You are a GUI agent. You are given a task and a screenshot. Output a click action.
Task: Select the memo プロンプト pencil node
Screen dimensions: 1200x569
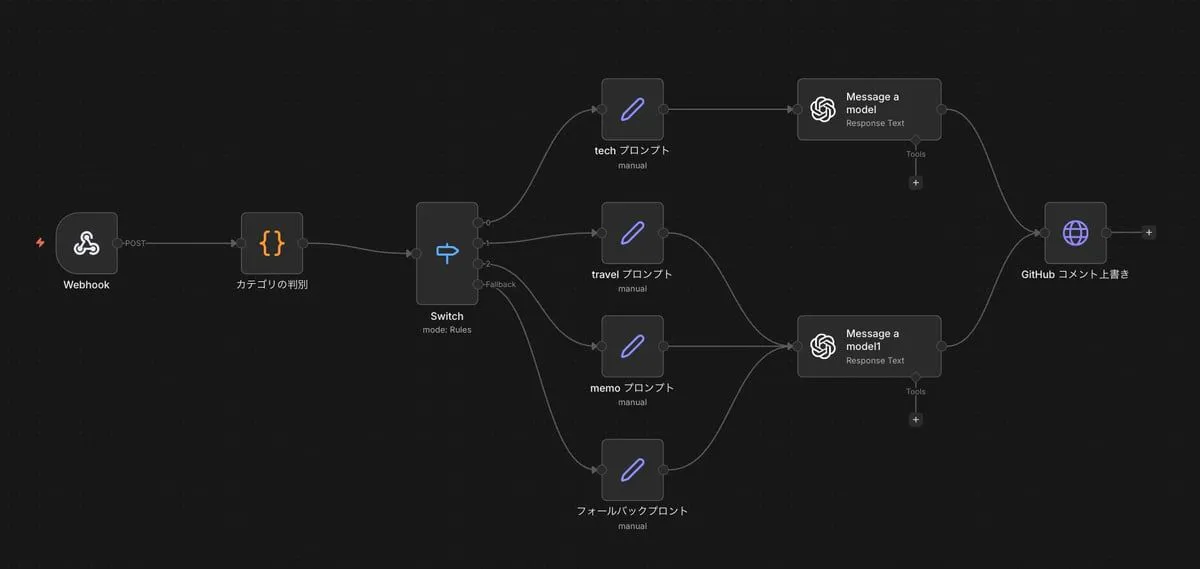click(632, 346)
